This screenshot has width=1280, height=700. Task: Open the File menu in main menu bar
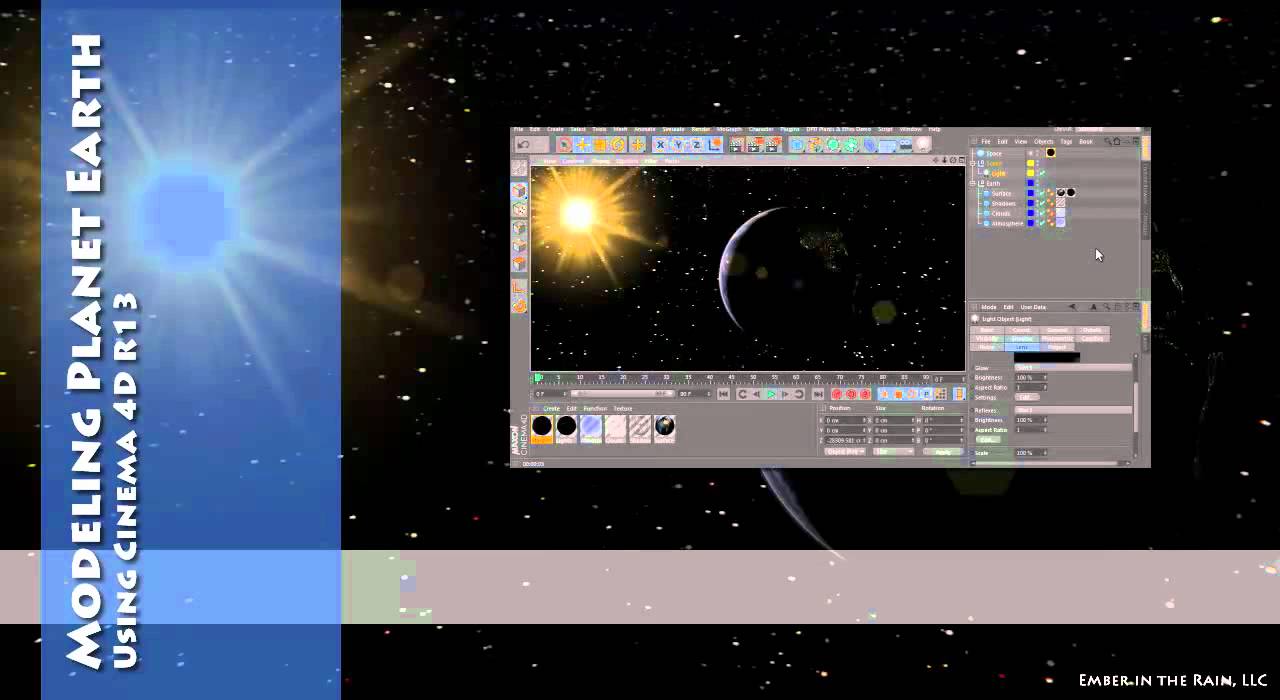coord(518,129)
